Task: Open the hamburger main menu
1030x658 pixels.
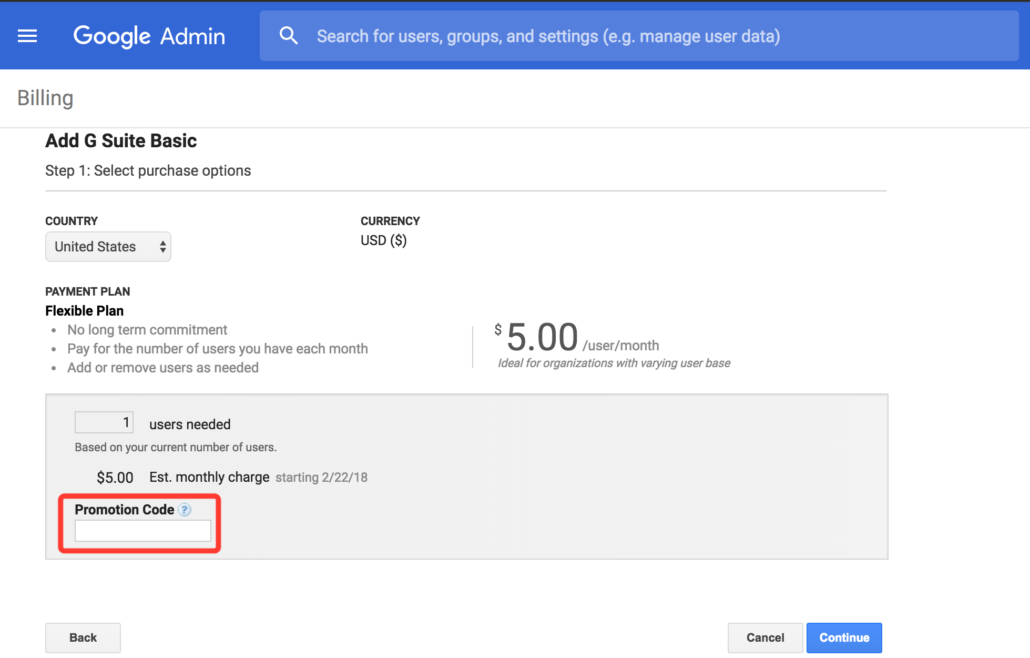Action: point(27,36)
